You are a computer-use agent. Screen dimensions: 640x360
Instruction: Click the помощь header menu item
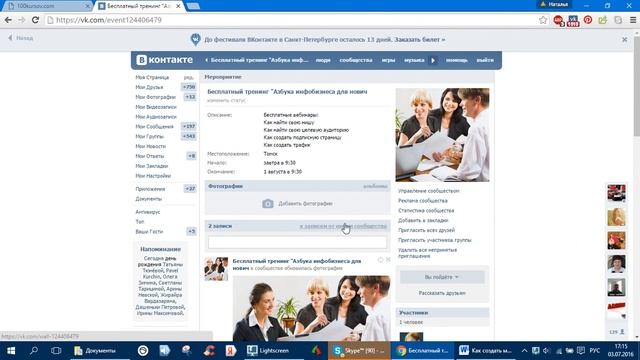(456, 60)
